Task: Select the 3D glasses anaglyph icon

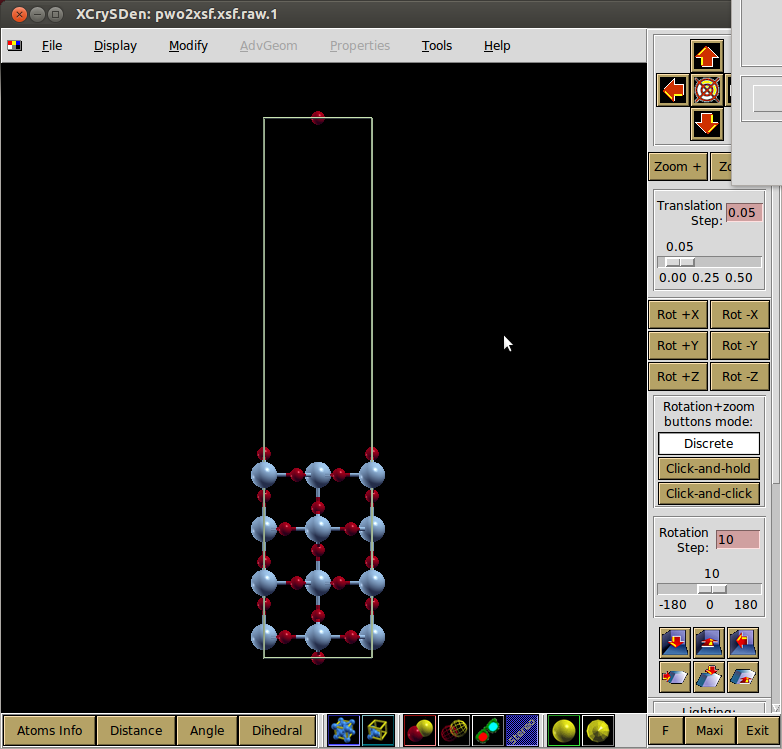Action: click(x=488, y=731)
